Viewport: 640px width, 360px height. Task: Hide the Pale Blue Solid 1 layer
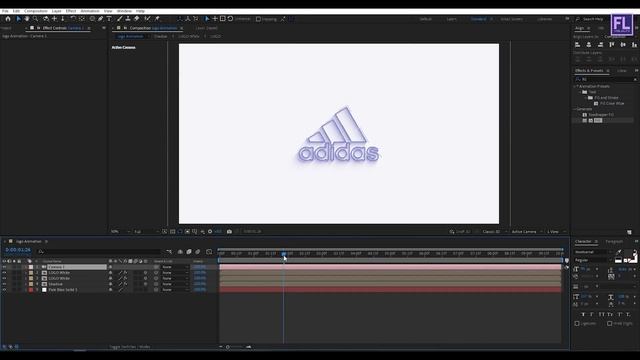[4, 290]
